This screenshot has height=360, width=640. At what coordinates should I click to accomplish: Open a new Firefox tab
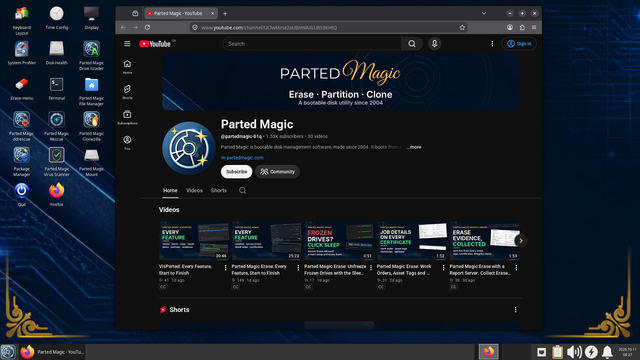click(225, 13)
